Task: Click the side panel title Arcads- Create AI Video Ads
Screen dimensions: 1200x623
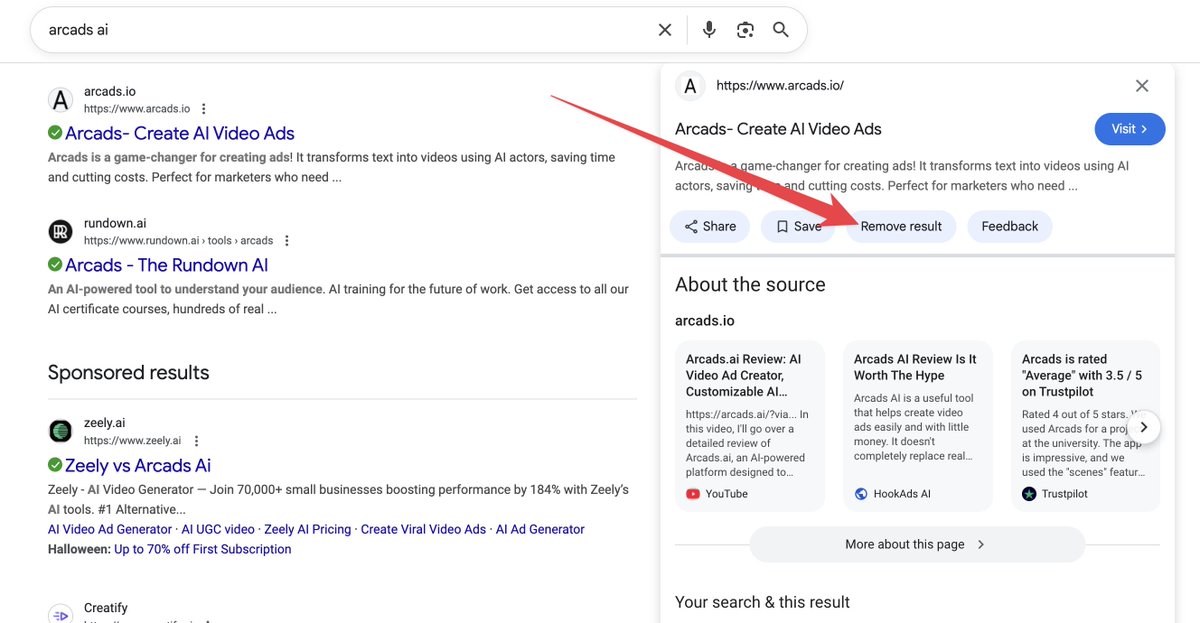Action: click(778, 129)
